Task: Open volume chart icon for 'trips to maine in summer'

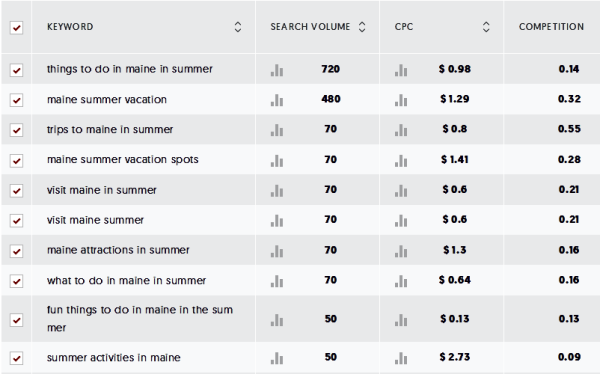Action: click(x=277, y=130)
